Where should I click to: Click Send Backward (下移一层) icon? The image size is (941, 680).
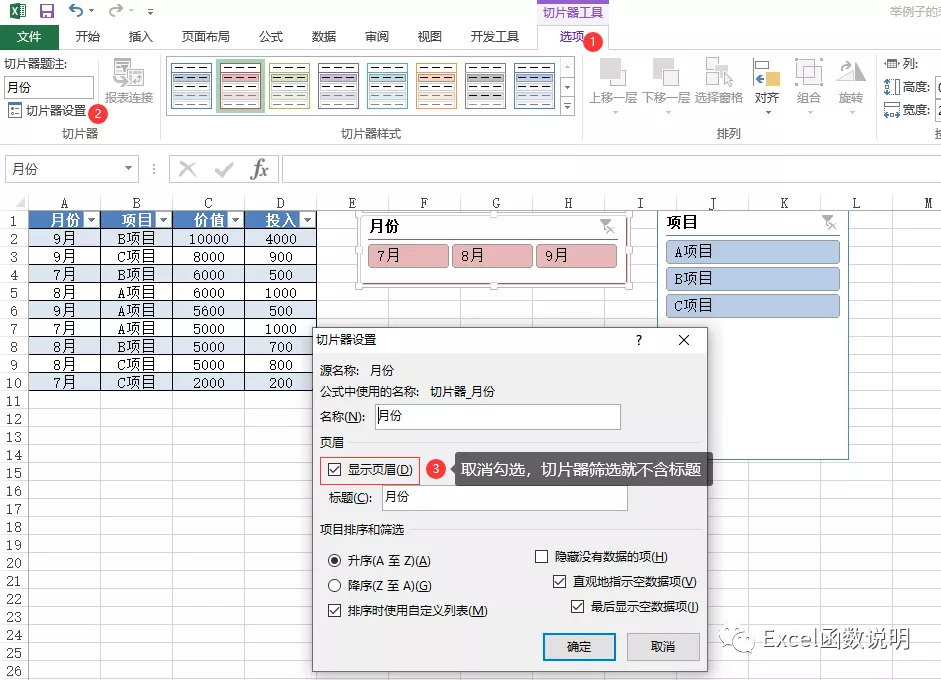tap(666, 73)
